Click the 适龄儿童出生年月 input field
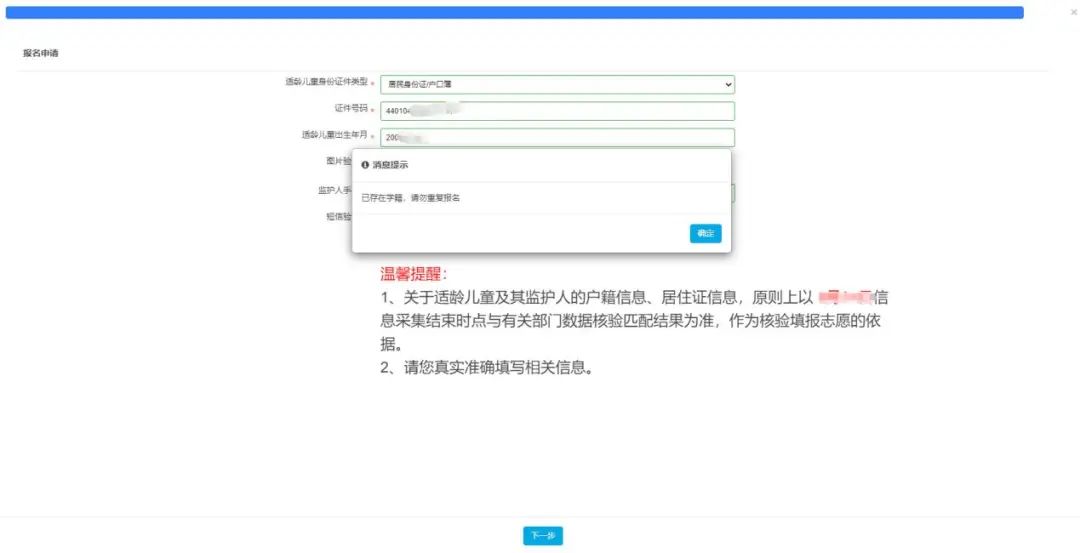 coord(556,138)
